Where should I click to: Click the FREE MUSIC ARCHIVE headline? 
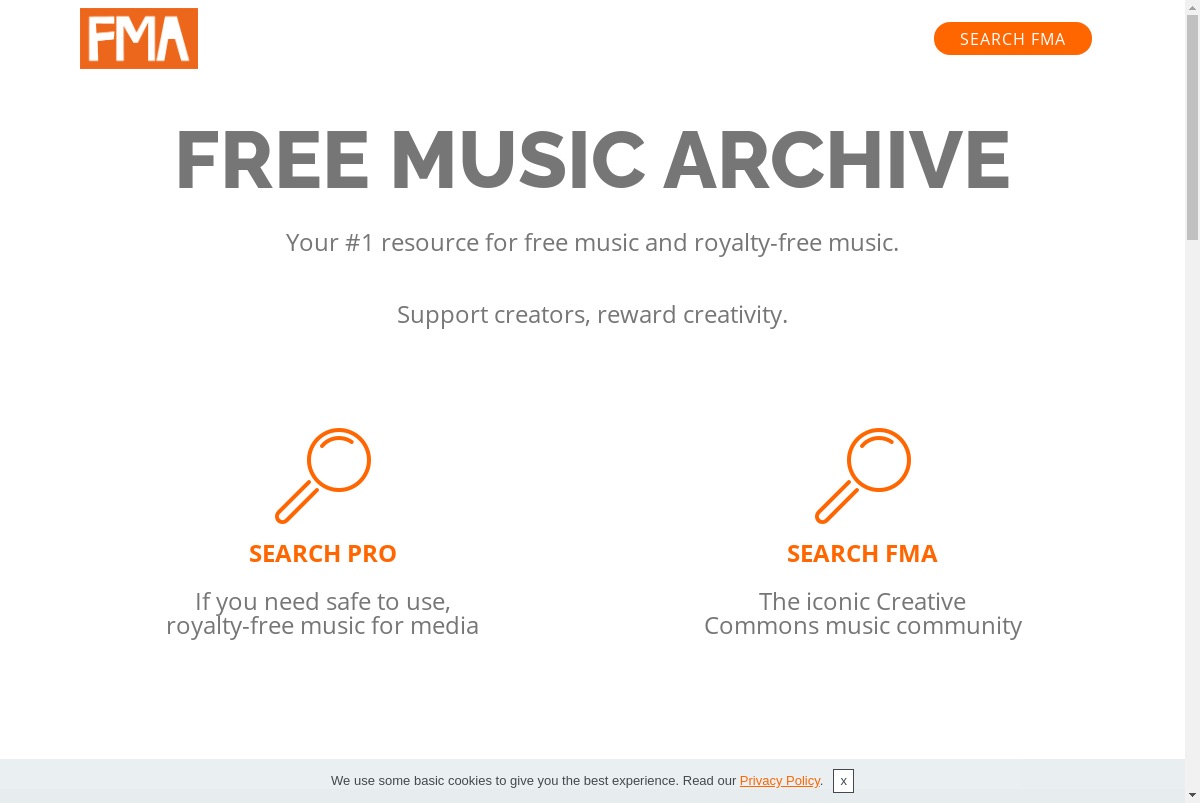point(592,160)
